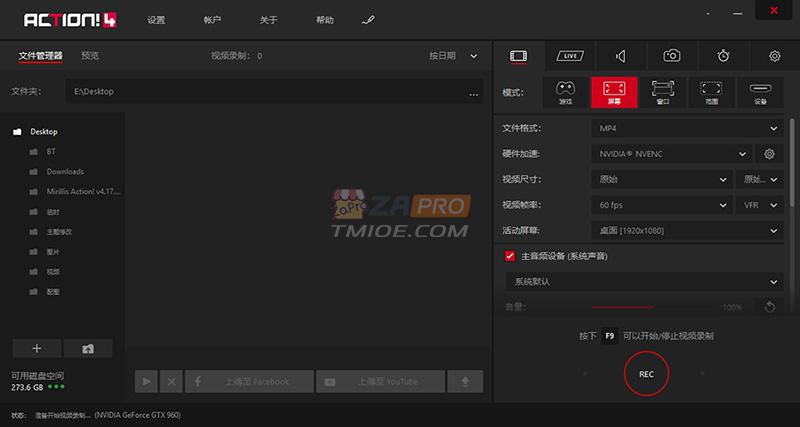Select the BT folder
800x427 pixels.
click(51, 152)
